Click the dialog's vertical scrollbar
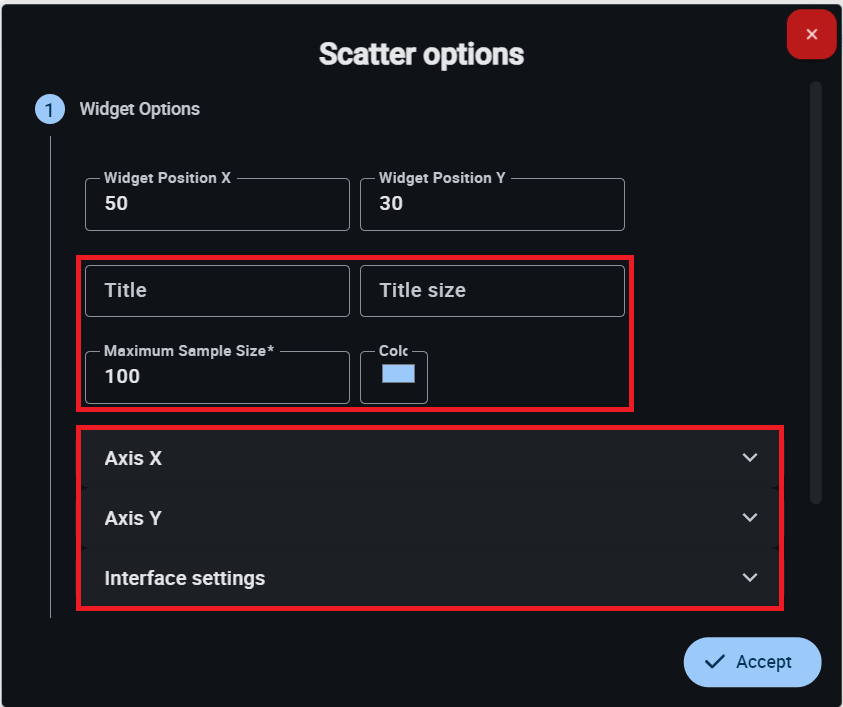Screen dimensions: 843x707 [x=816, y=292]
